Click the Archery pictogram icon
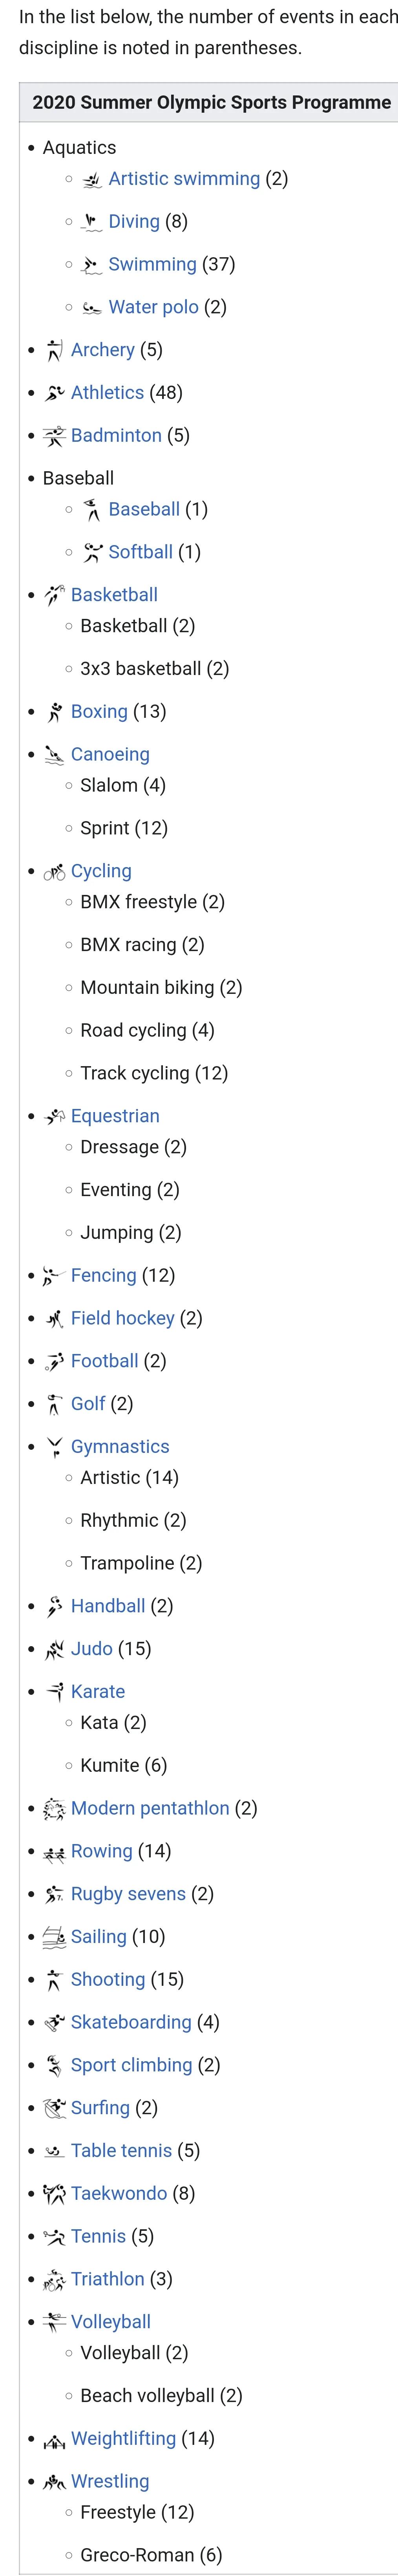The width and height of the screenshot is (398, 2576). click(x=54, y=350)
